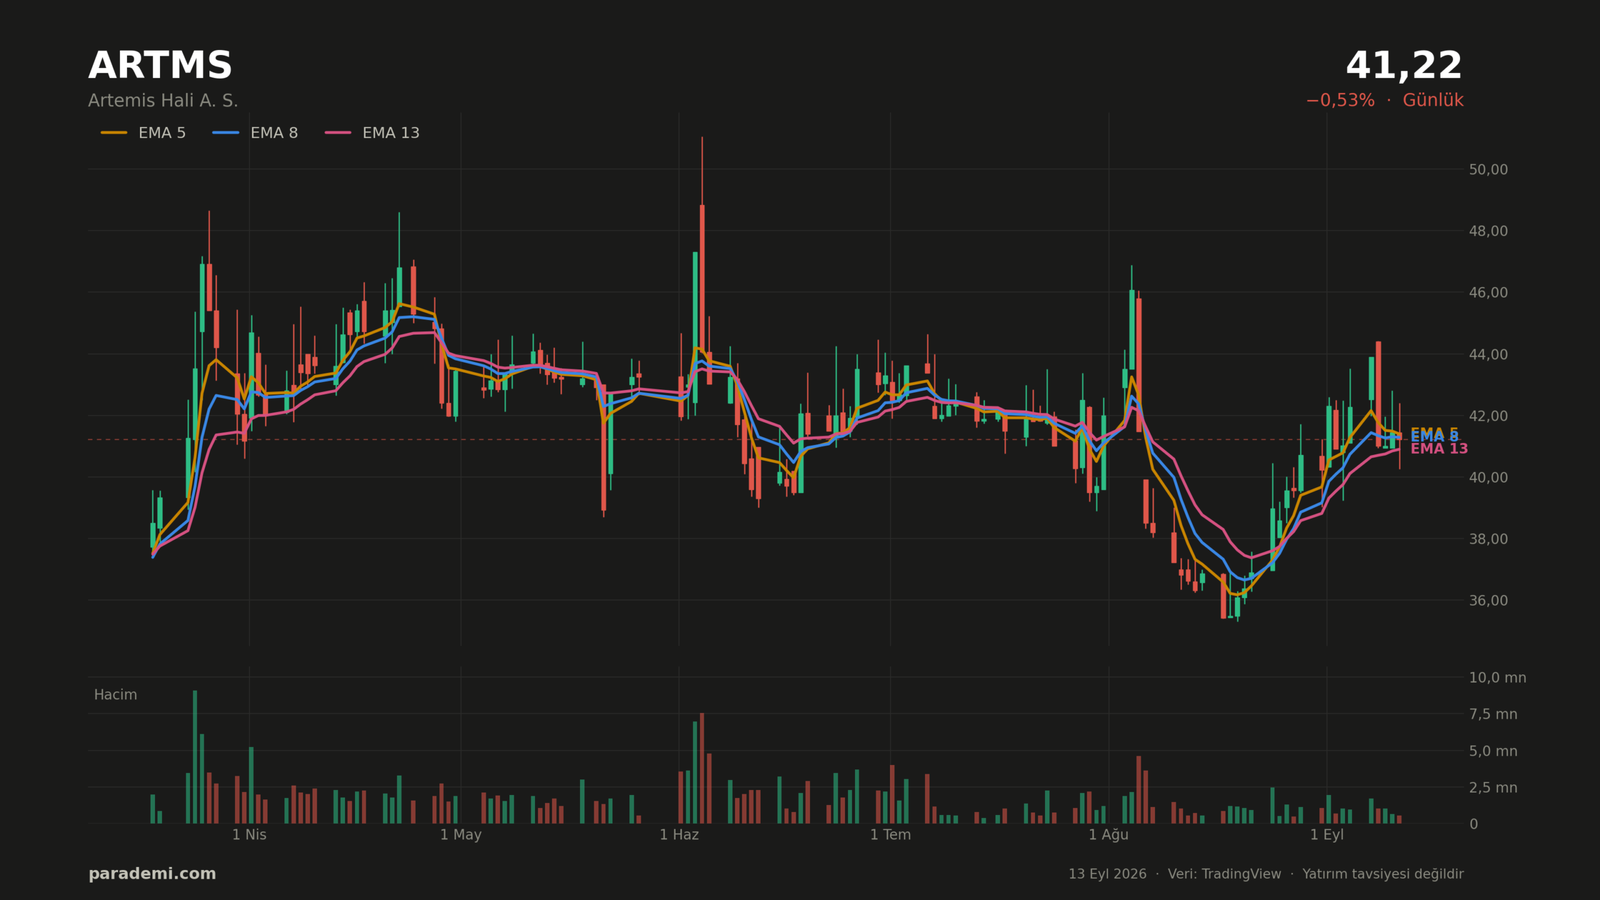Click the 42,00 price axis label
Image resolution: width=1600 pixels, height=900 pixels.
[1488, 416]
